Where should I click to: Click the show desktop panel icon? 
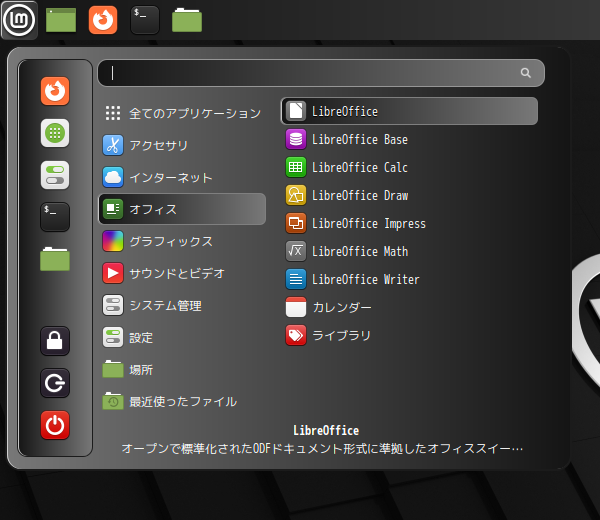pos(61,20)
